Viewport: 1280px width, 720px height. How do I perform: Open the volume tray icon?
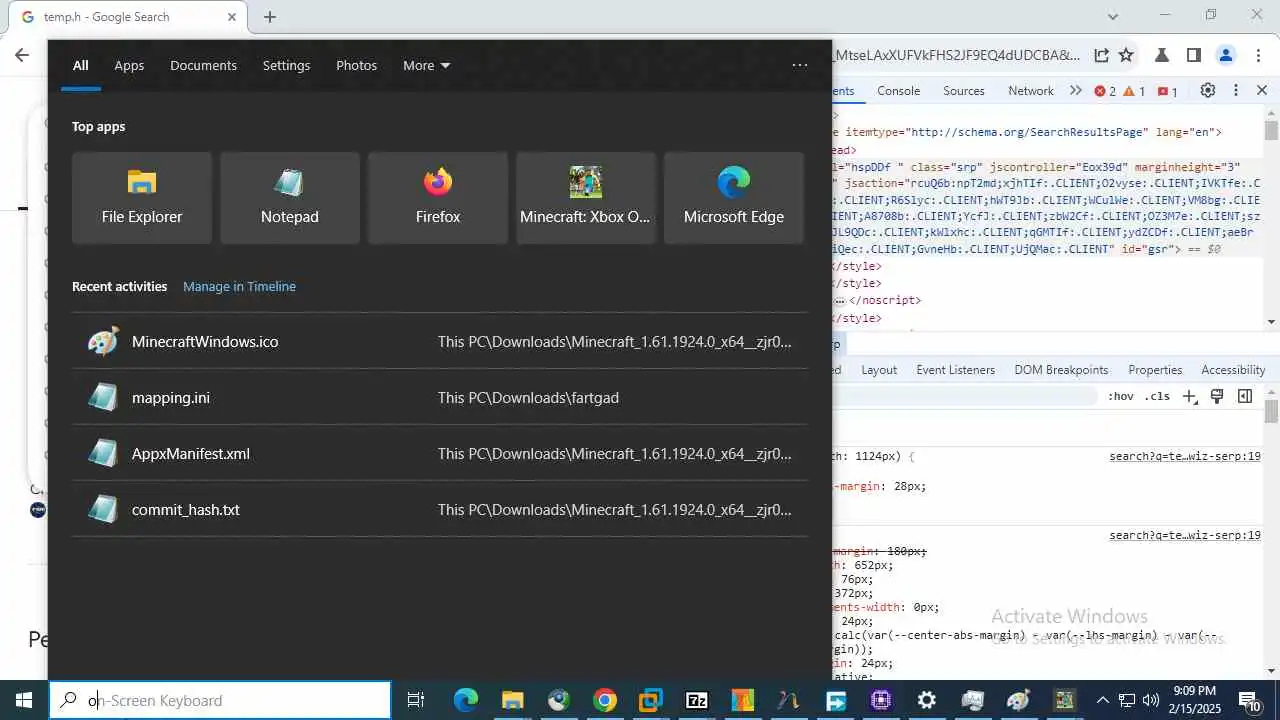pos(1150,700)
